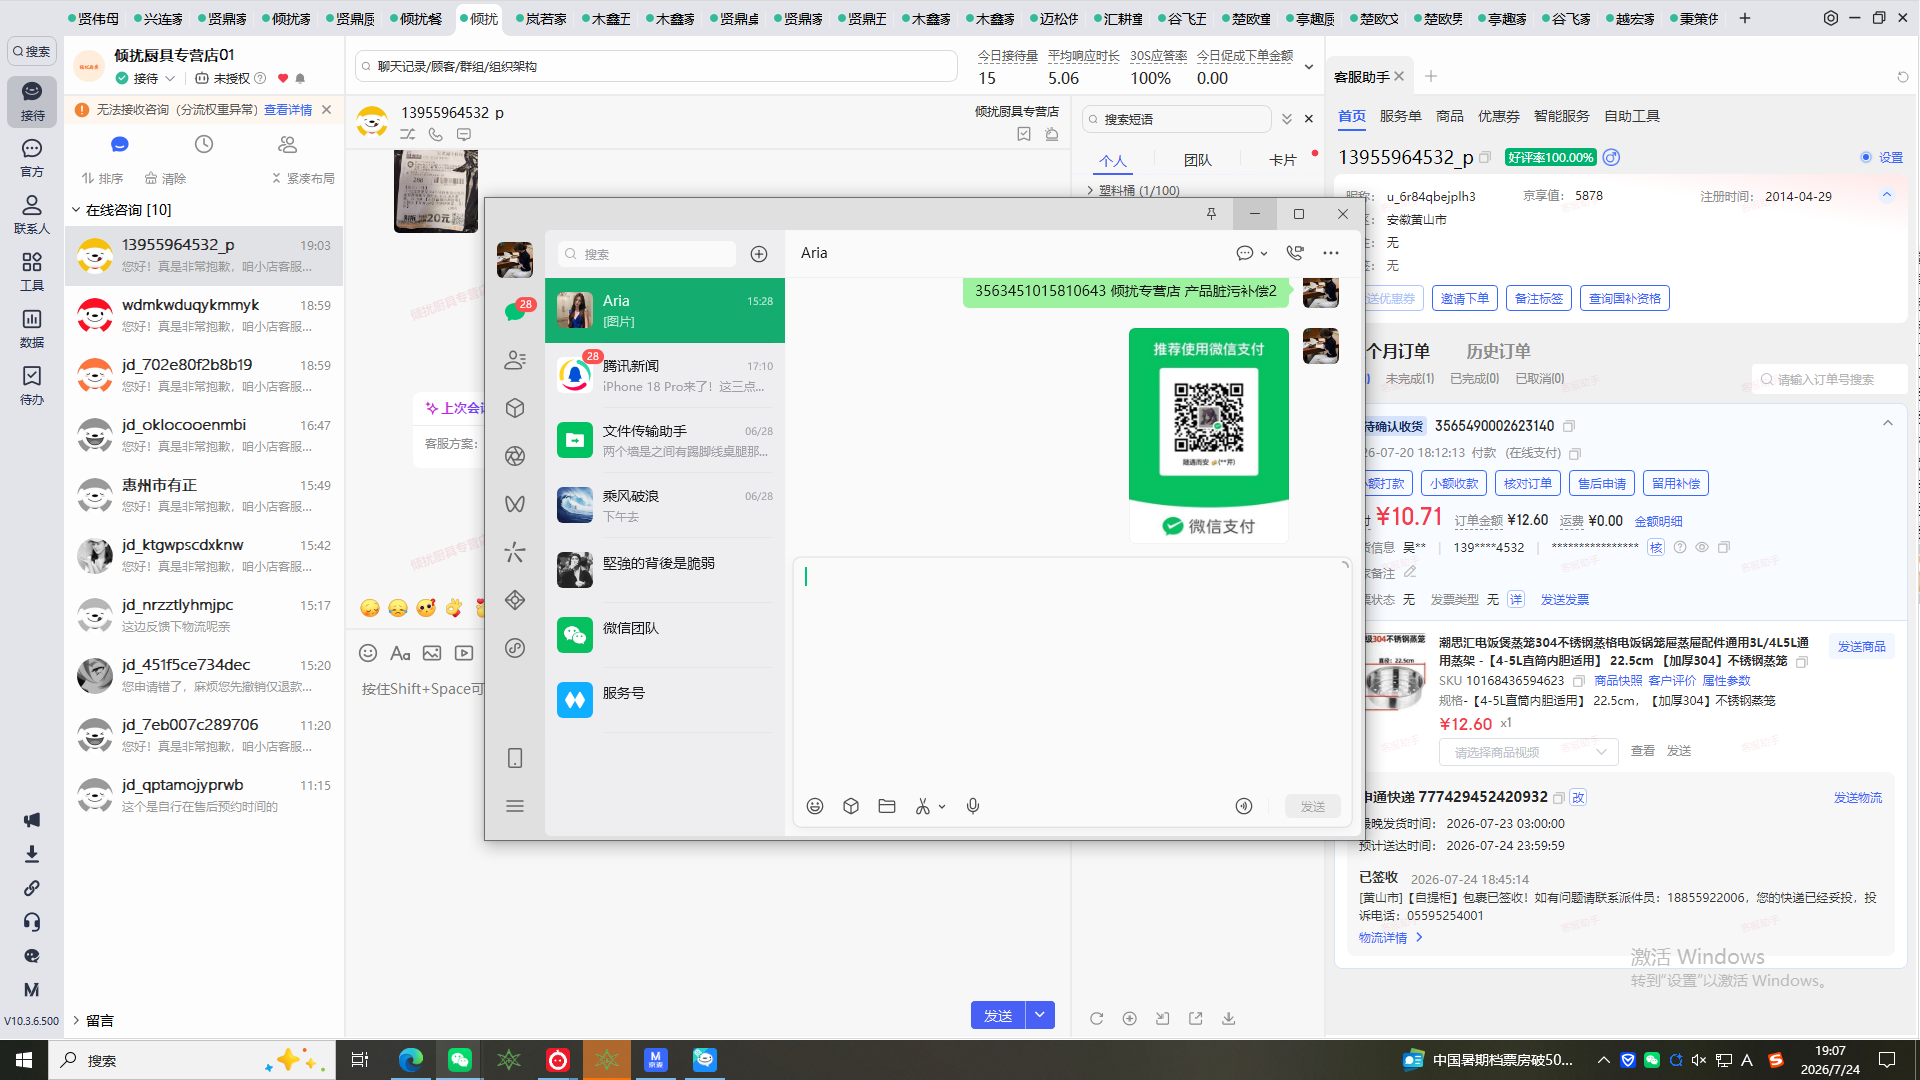The height and width of the screenshot is (1080, 1920).
Task: Open WeChat chats icon with 28 badge
Action: coord(515,312)
